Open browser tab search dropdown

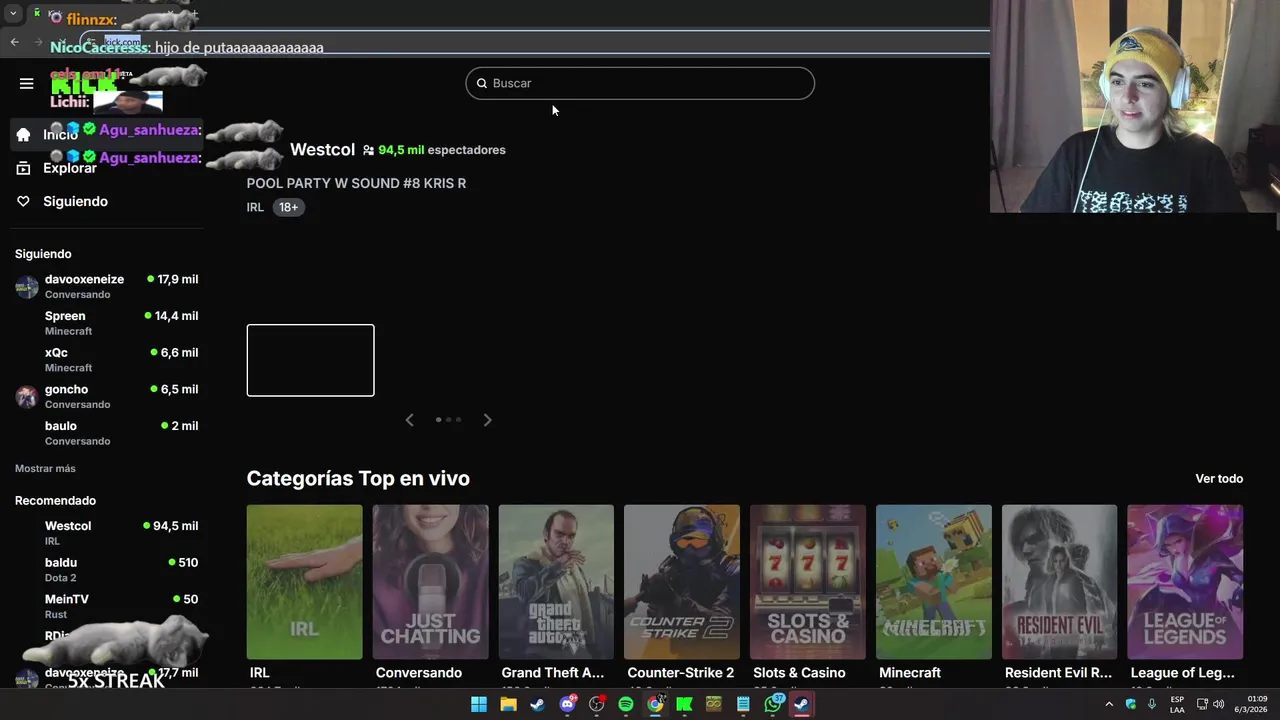point(13,14)
